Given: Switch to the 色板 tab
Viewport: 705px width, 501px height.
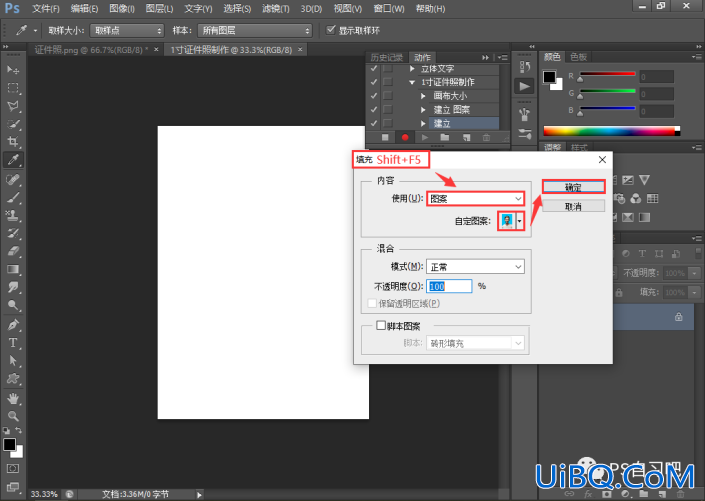Looking at the screenshot, I should (579, 57).
